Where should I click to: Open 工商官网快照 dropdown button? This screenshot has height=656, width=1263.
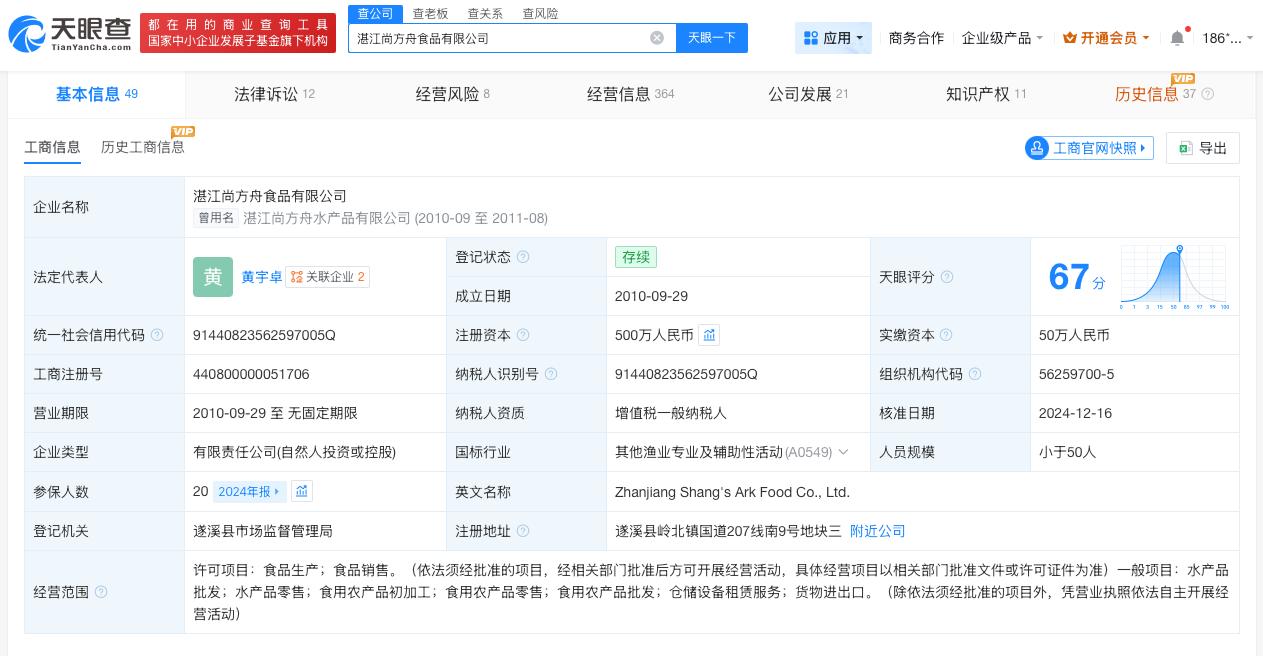pyautogui.click(x=1089, y=148)
